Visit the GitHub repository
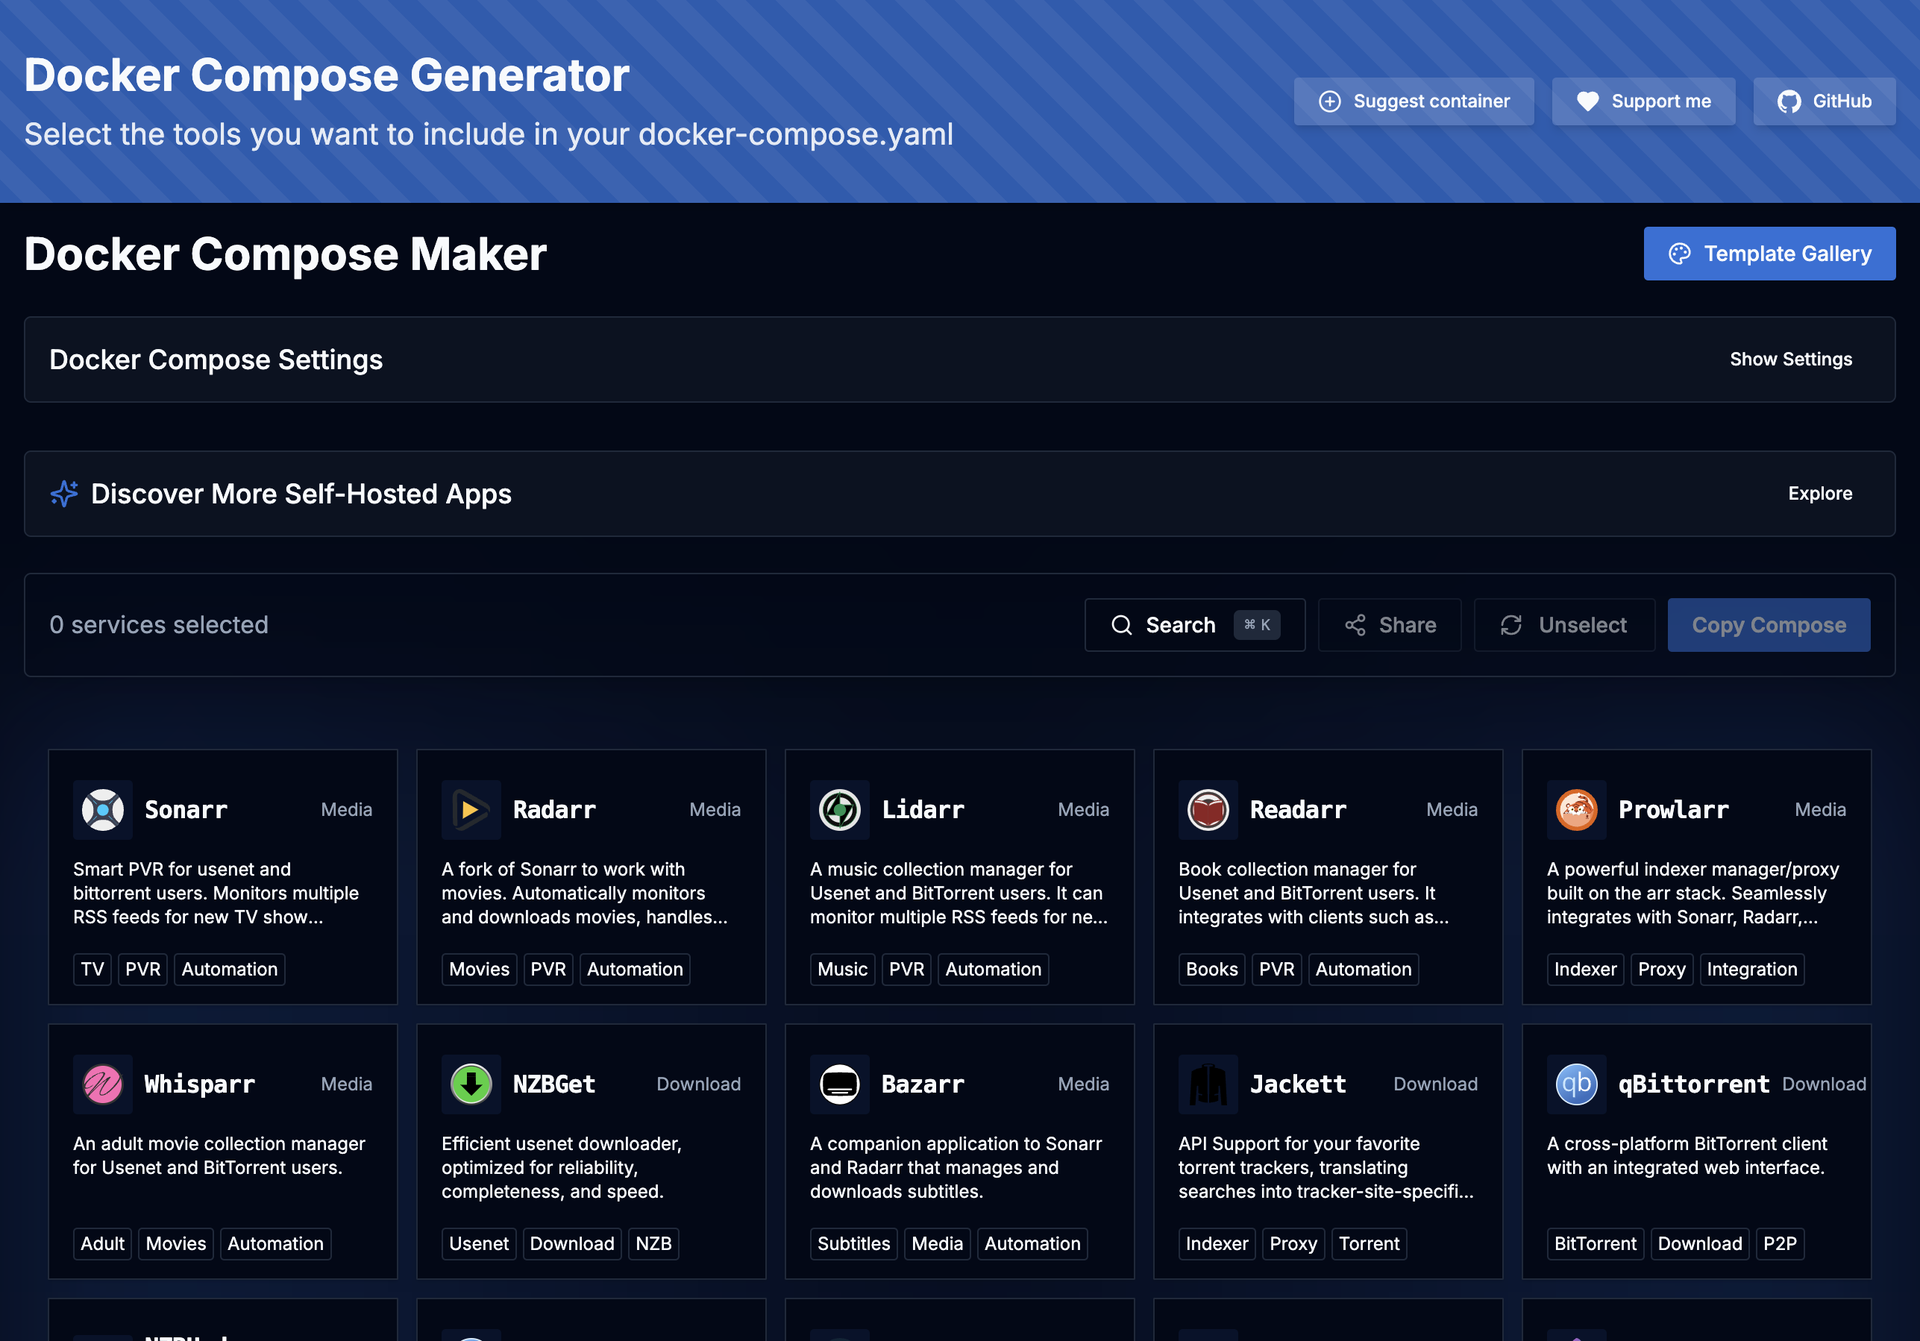Viewport: 1920px width, 1341px height. 1824,101
